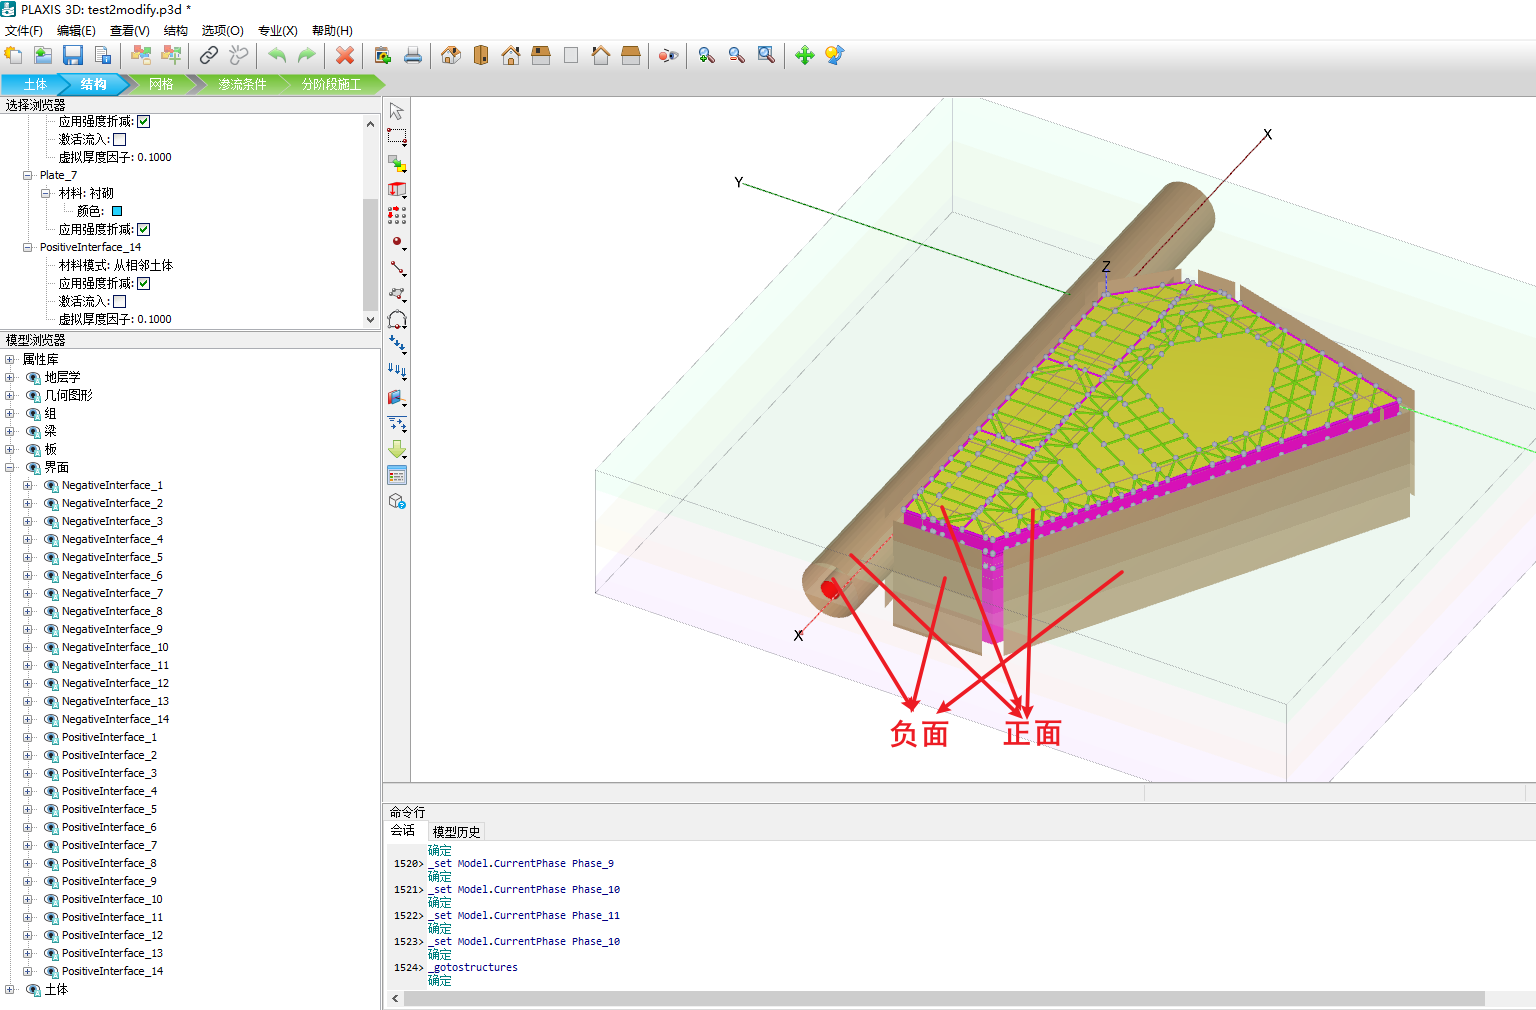This screenshot has width=1536, height=1010.
Task: Activate the rectangular multi-select tool
Action: click(x=397, y=137)
